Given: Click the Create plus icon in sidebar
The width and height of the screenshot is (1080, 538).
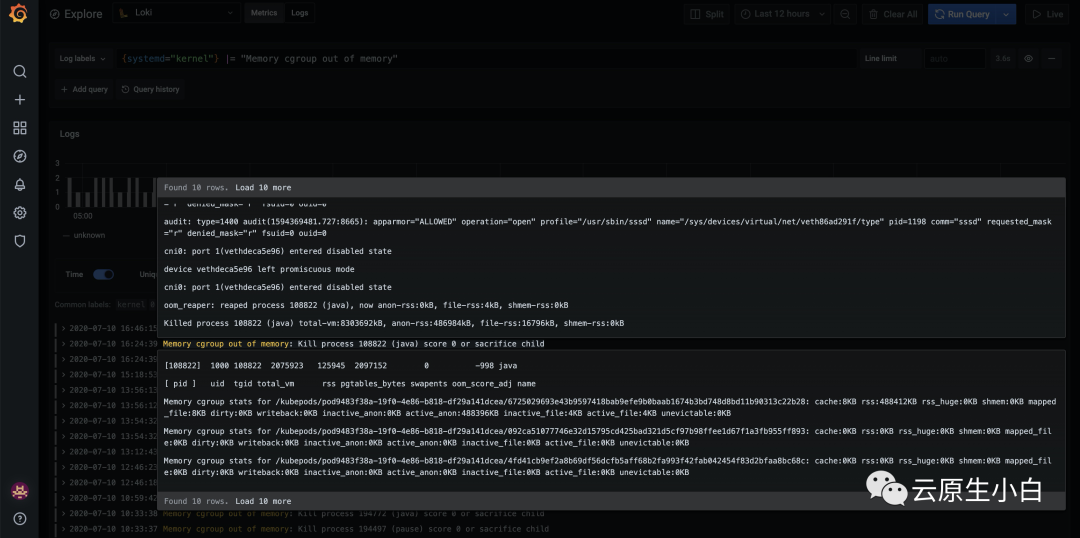Looking at the screenshot, I should pyautogui.click(x=19, y=100).
